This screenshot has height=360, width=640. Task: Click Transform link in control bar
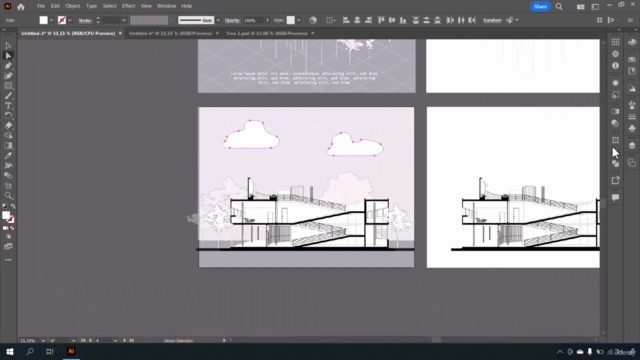point(492,20)
